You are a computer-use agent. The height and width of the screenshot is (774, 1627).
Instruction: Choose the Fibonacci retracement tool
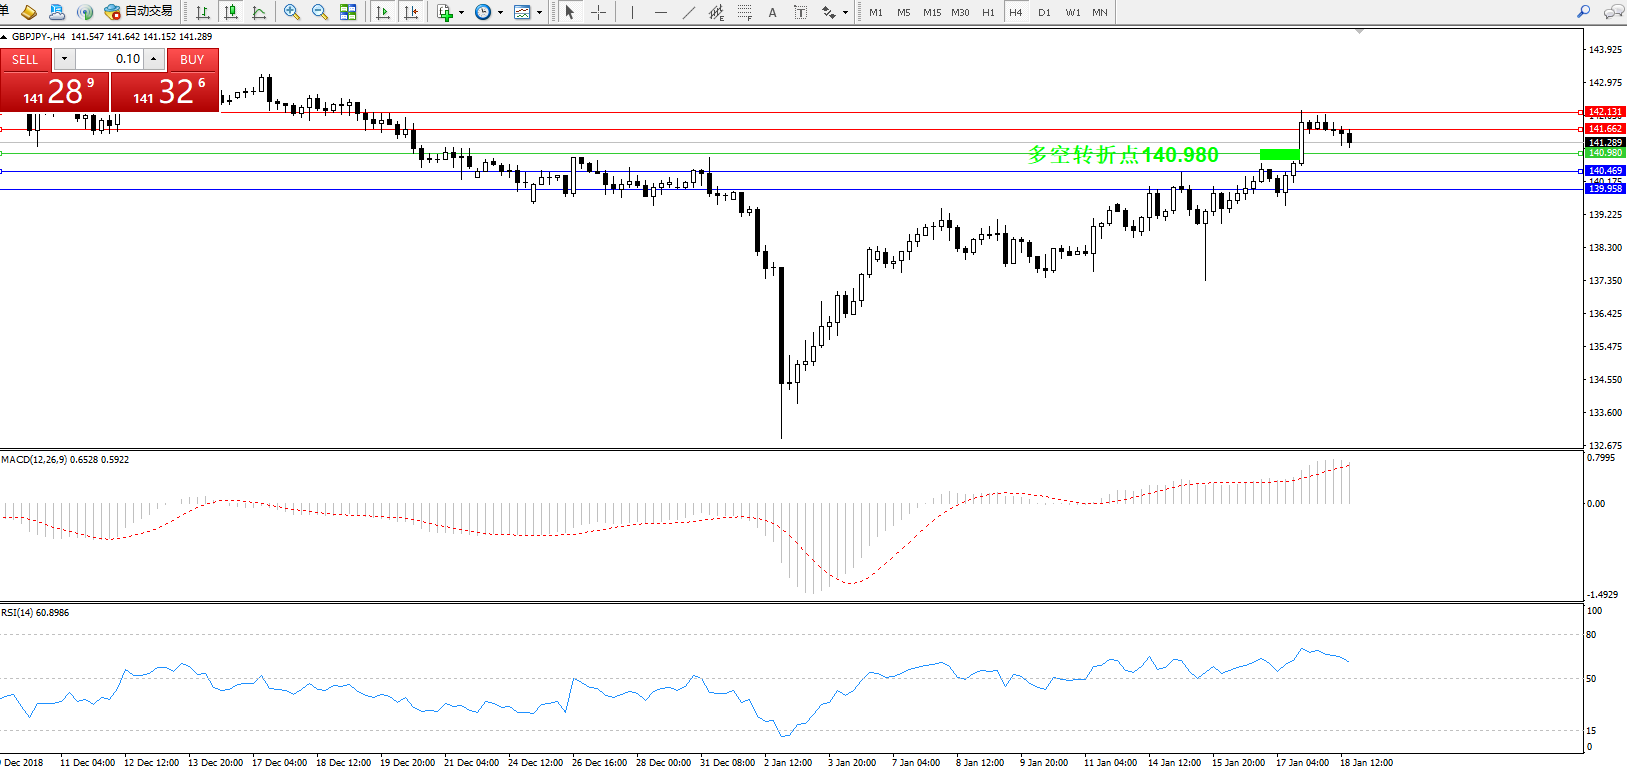click(x=745, y=12)
